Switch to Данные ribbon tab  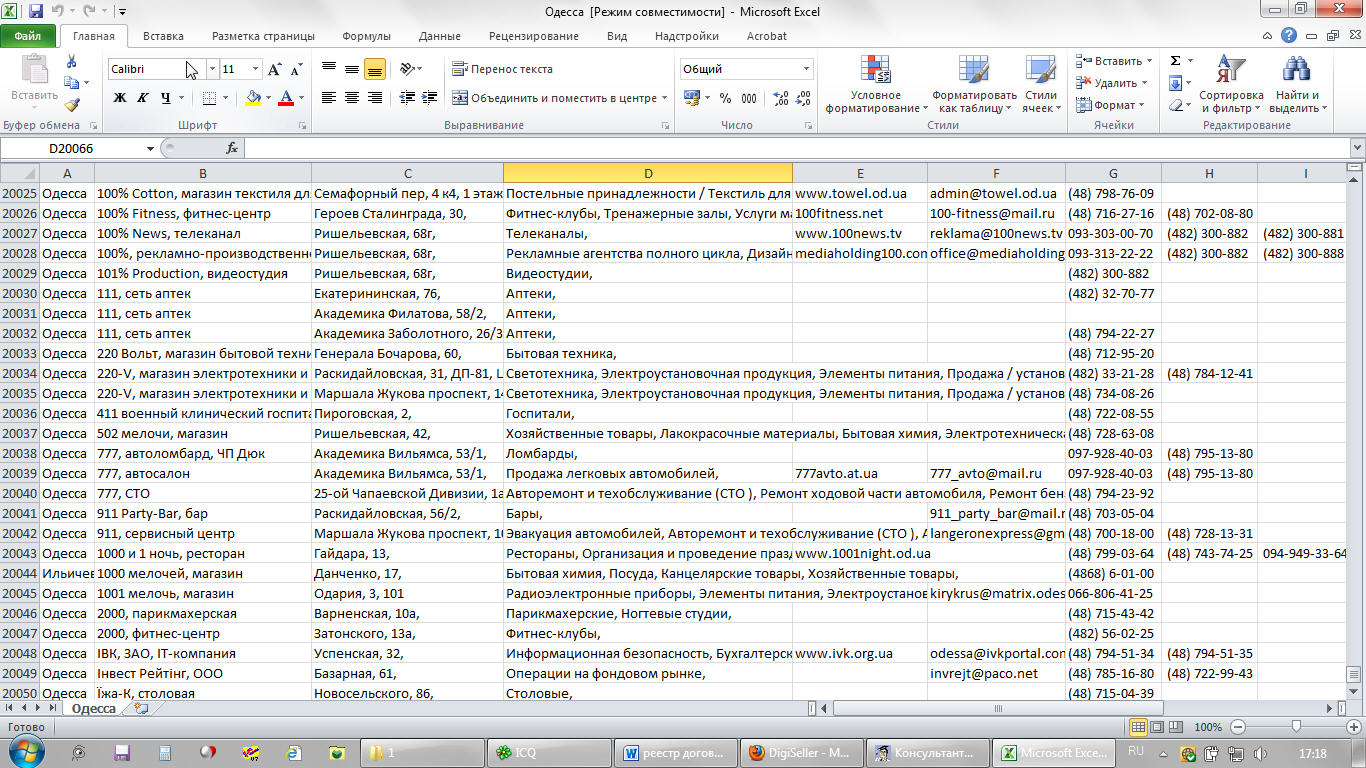click(440, 36)
